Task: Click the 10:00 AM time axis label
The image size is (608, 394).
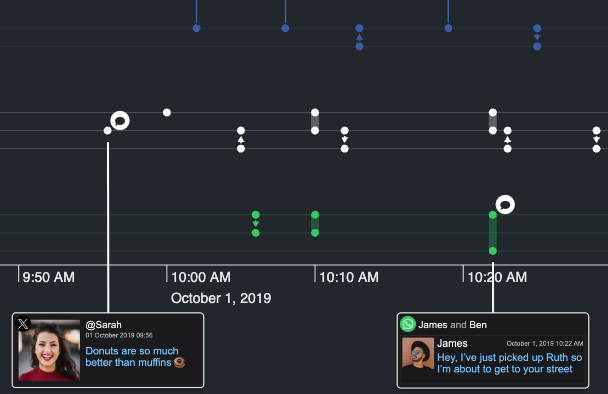Action: tap(201, 277)
